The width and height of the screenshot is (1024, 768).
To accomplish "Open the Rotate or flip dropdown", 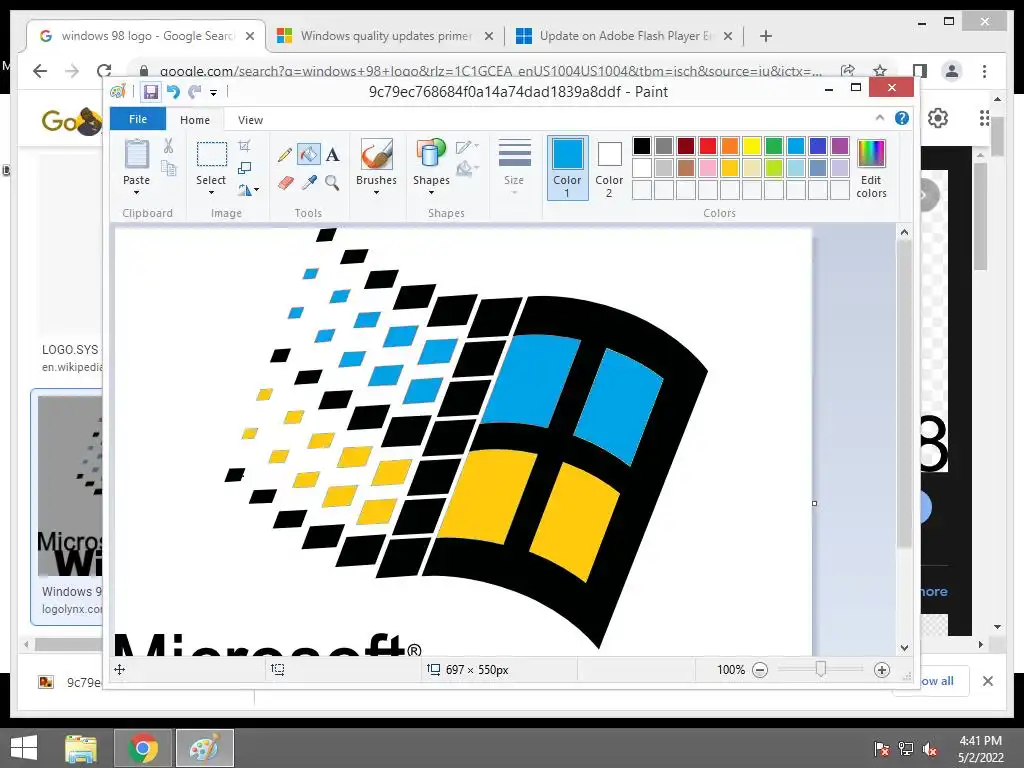I will [248, 190].
